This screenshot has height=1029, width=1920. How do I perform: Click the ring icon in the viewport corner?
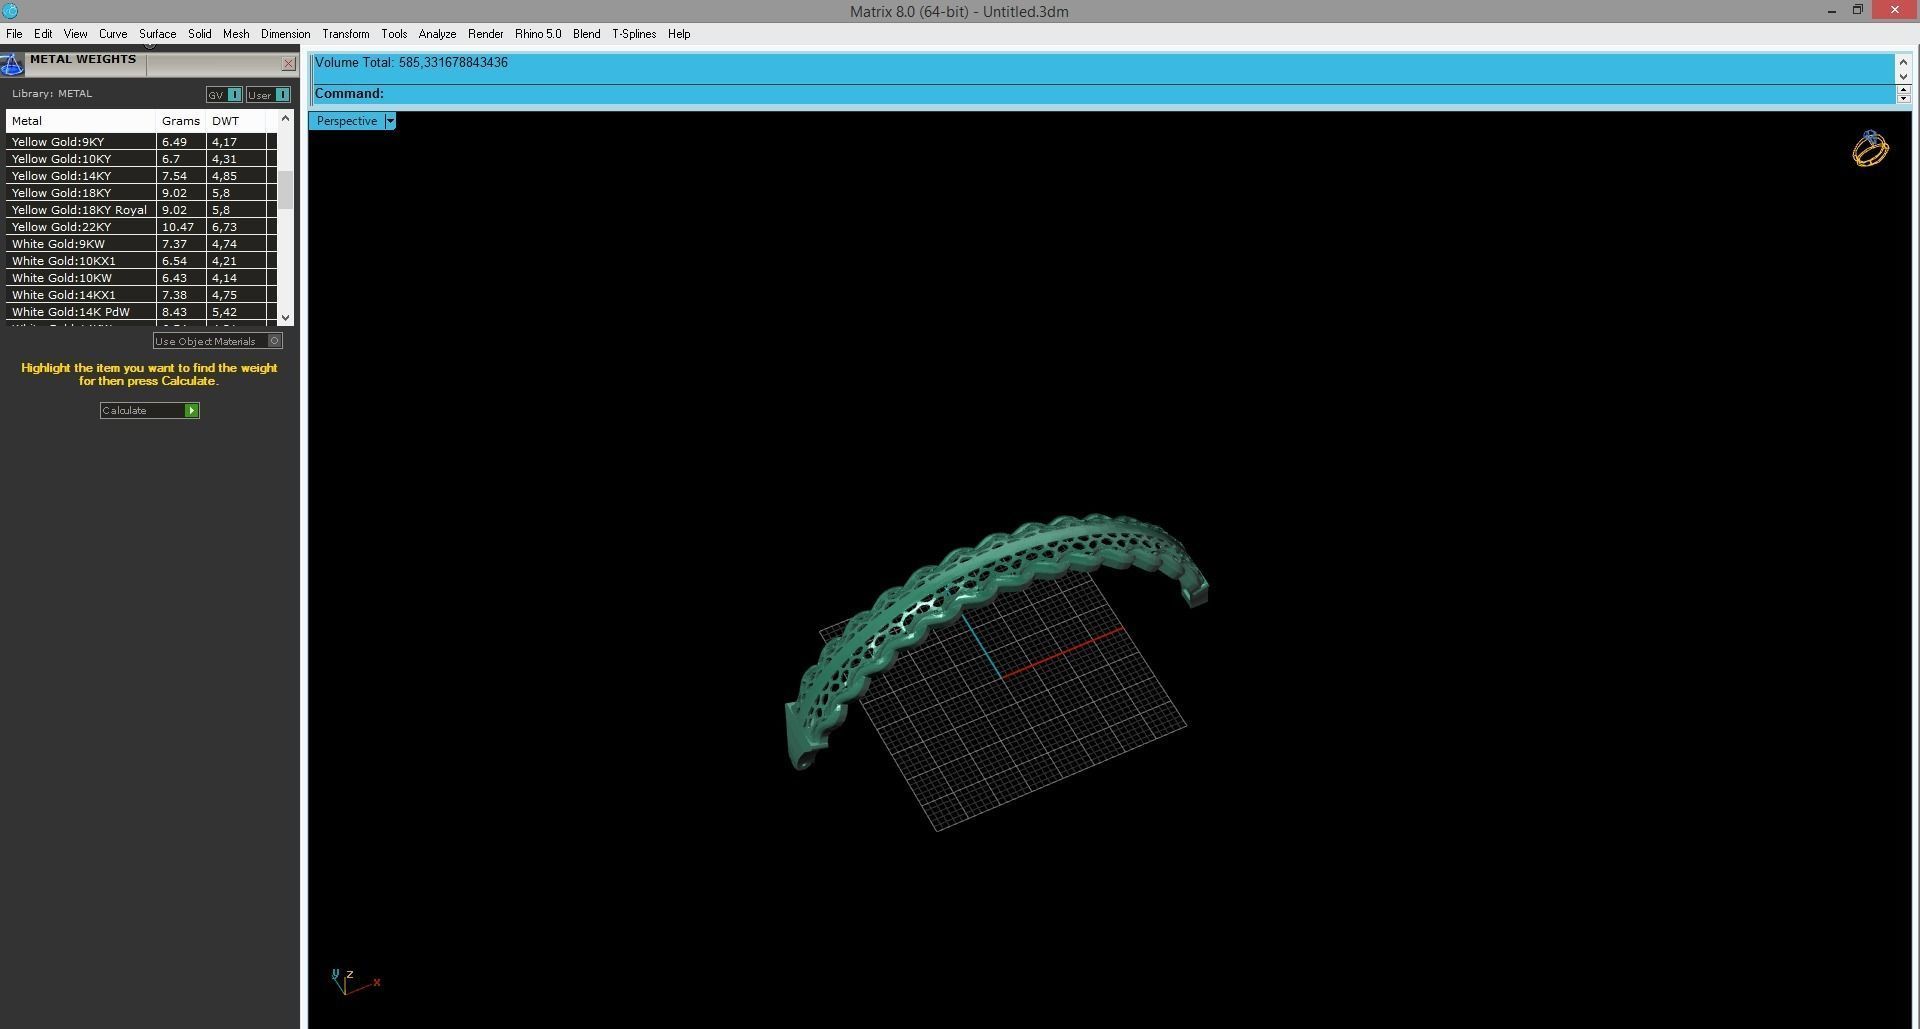pos(1870,149)
